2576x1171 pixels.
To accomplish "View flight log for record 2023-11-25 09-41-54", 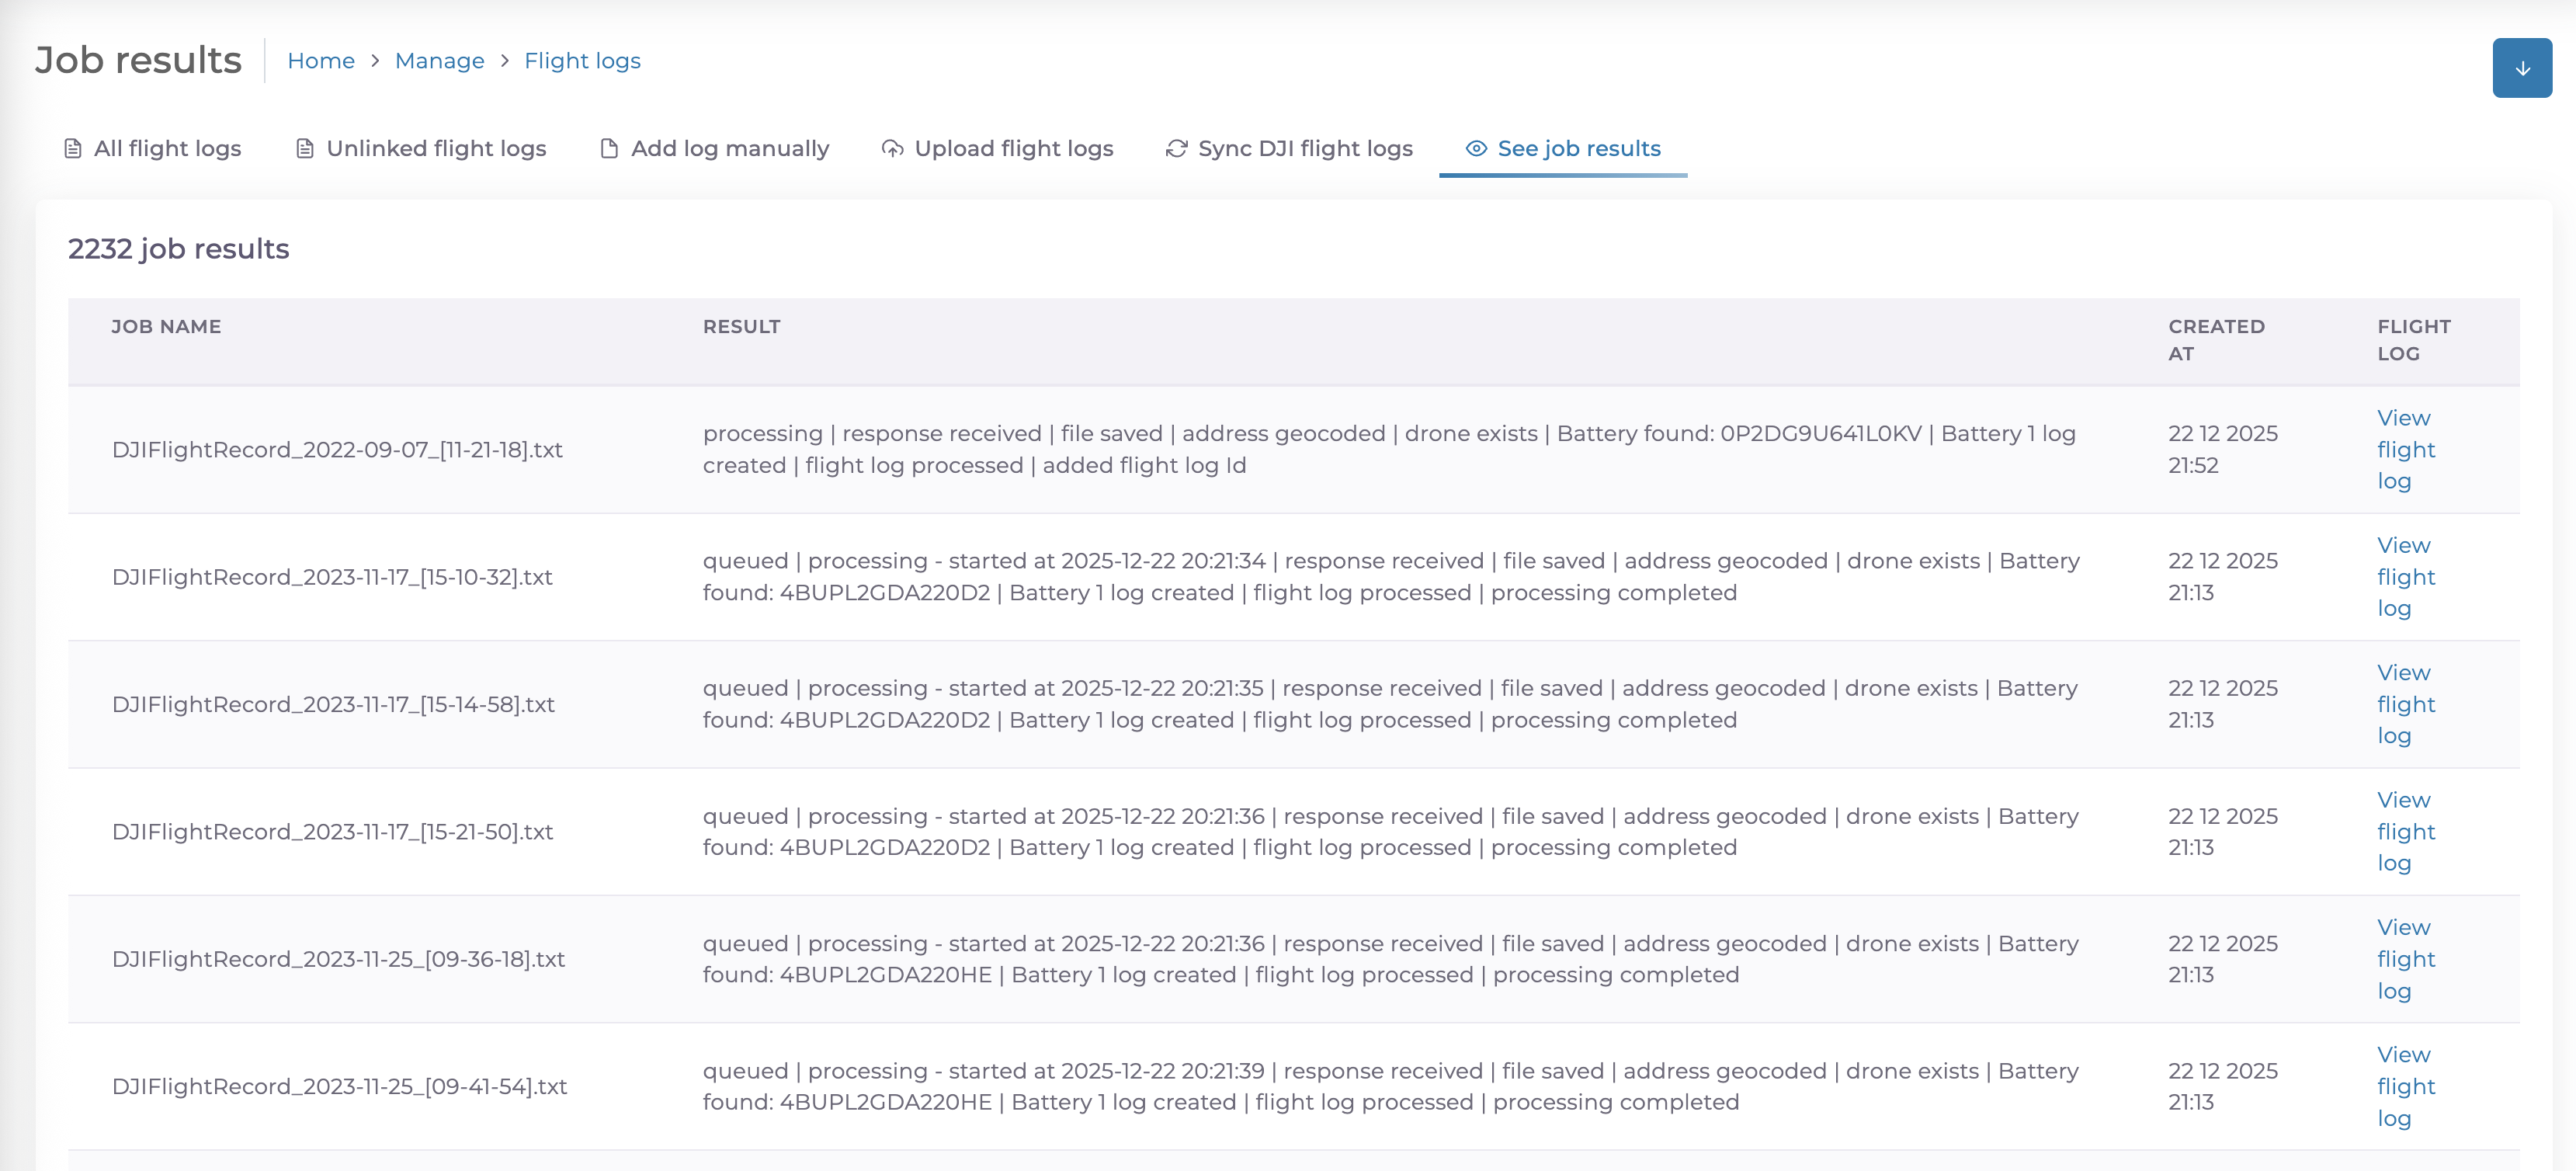I will tap(2405, 1086).
